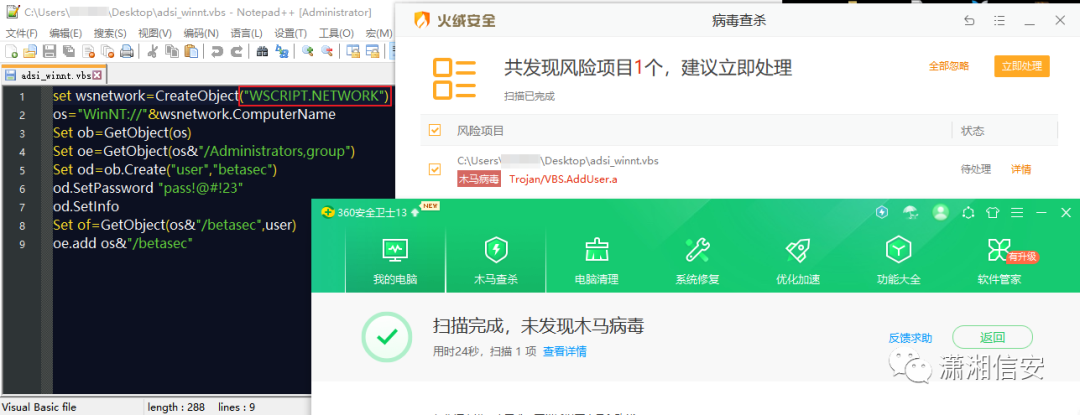Click the 我的电脑 tab in 360 Safe

(x=395, y=261)
